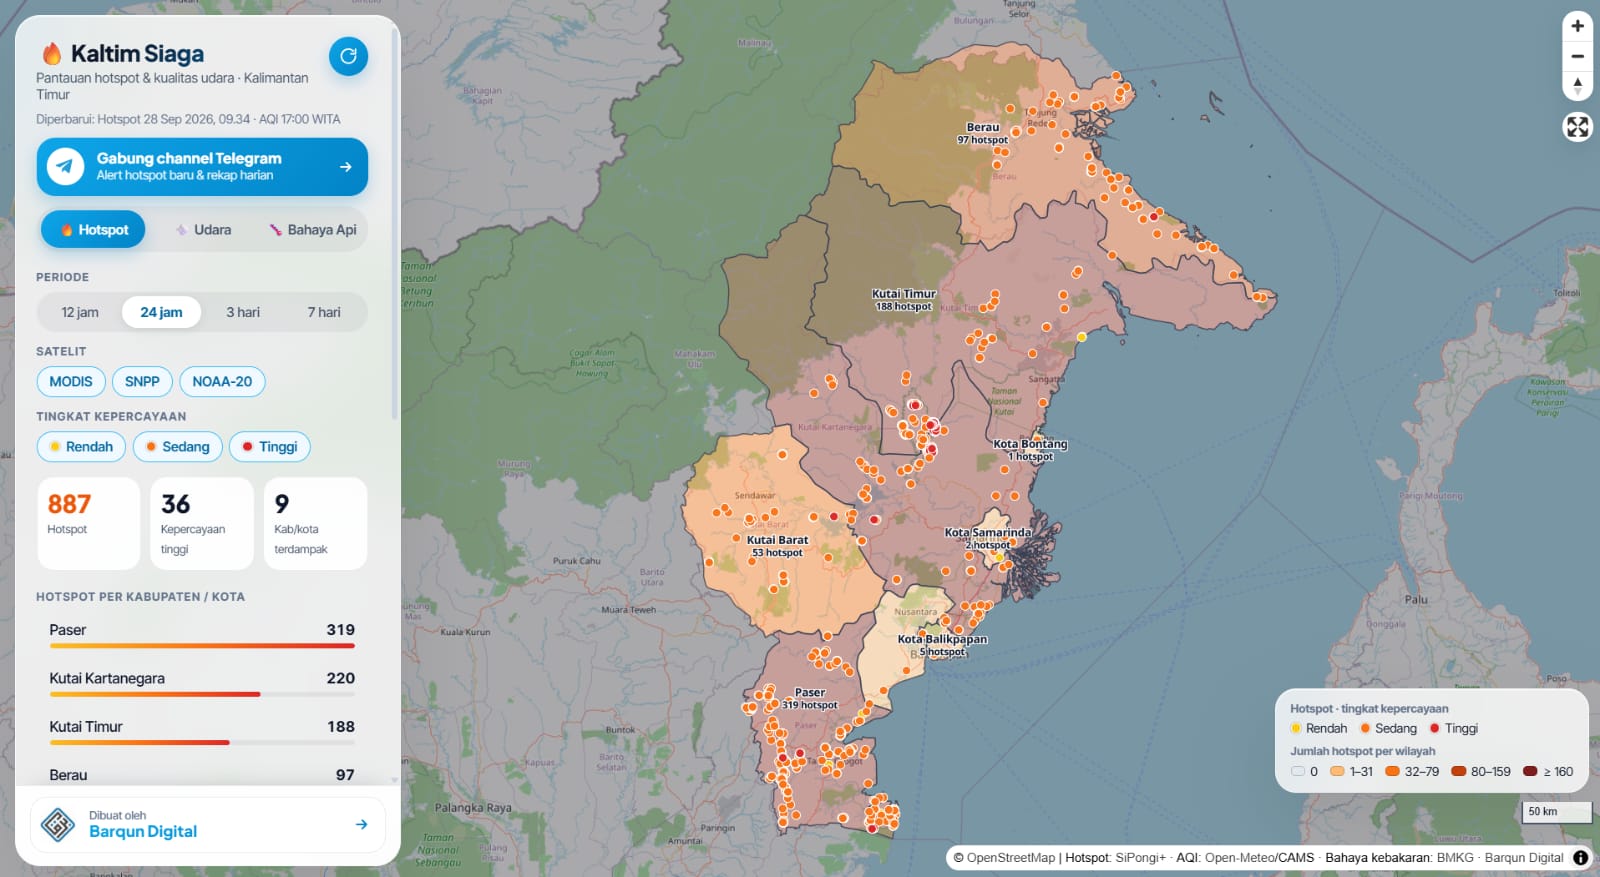Toggle Rendah confidence level filter

81,446
